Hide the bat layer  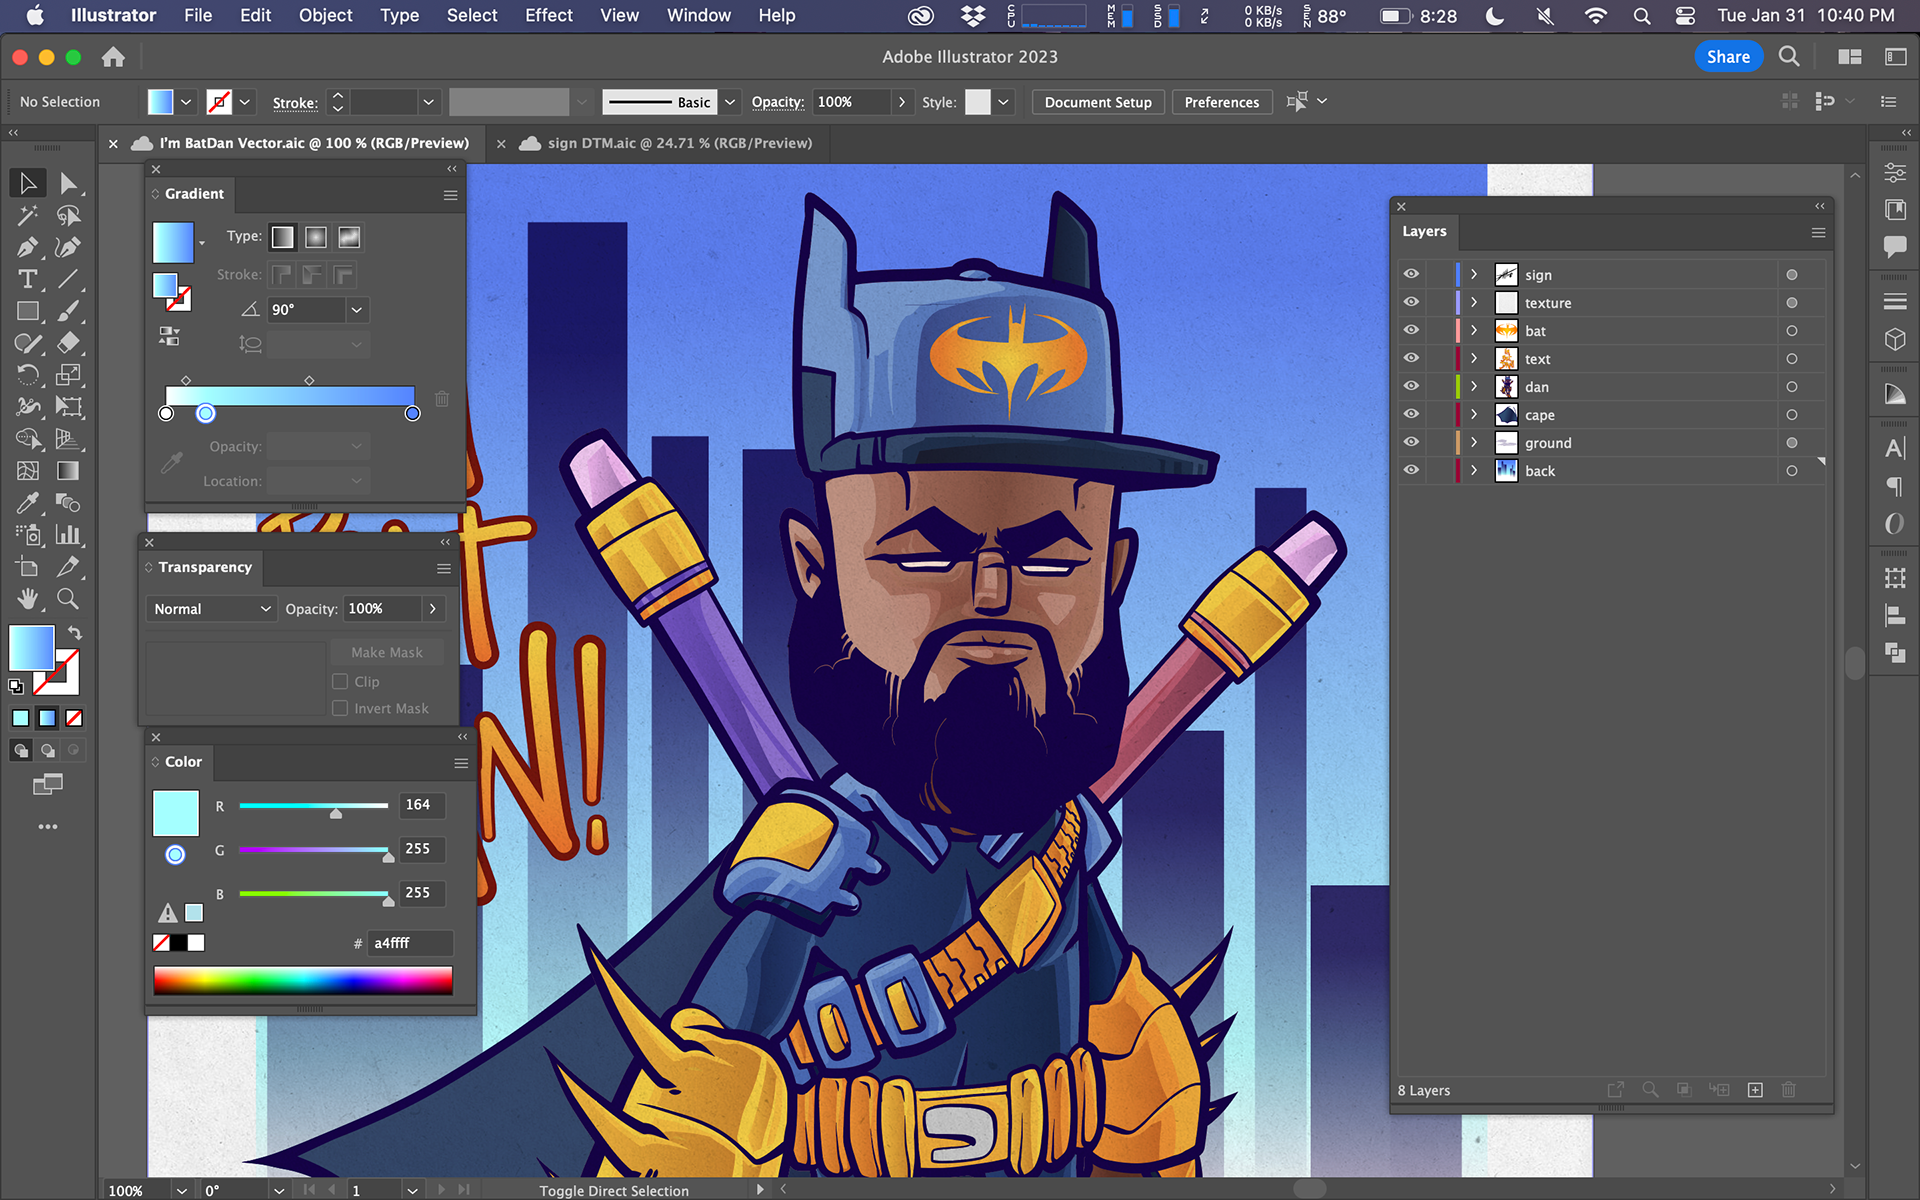[x=1411, y=330]
